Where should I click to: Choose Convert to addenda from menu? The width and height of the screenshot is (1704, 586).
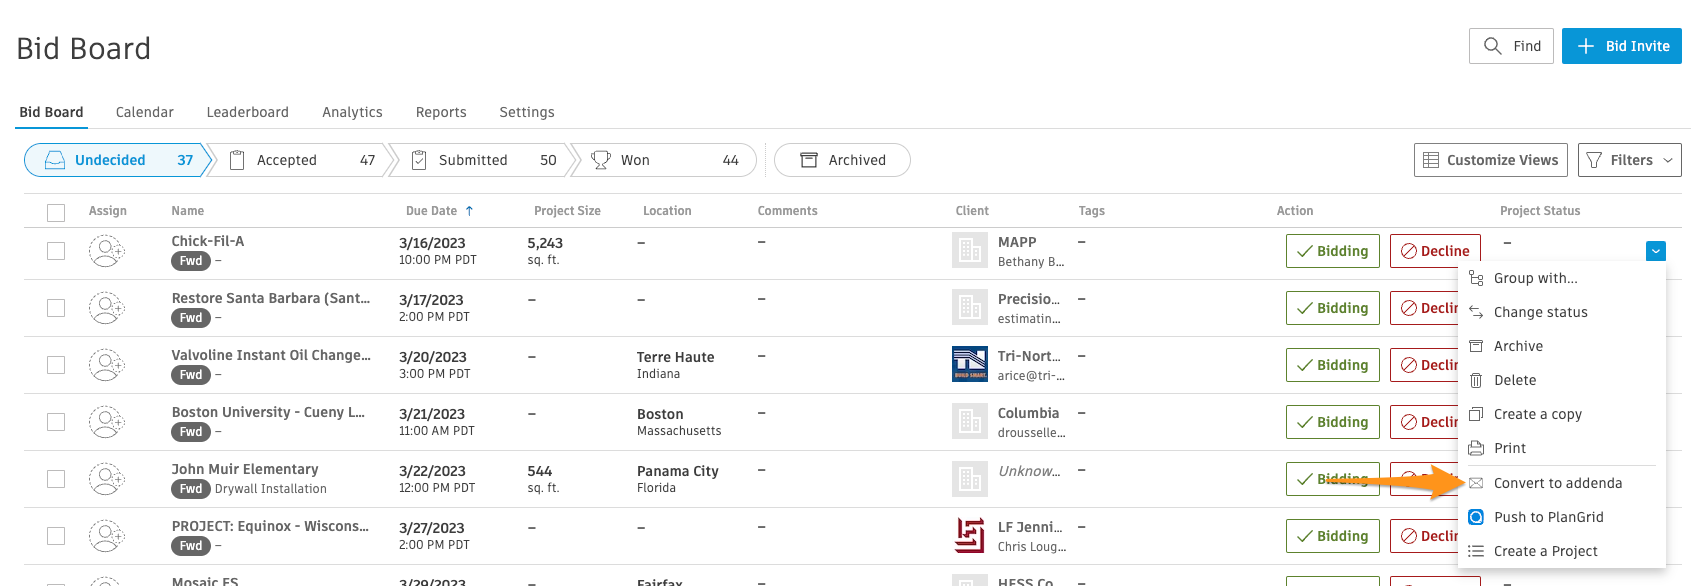pyautogui.click(x=1557, y=483)
